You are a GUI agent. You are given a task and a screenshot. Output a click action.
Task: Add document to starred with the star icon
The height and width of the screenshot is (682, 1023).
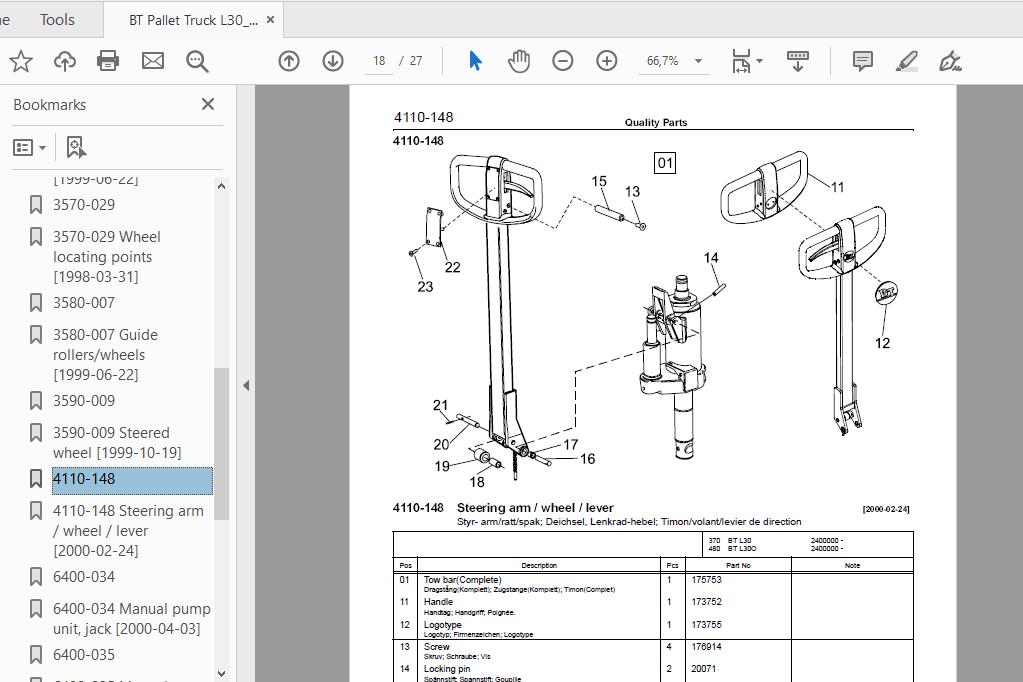(x=21, y=61)
